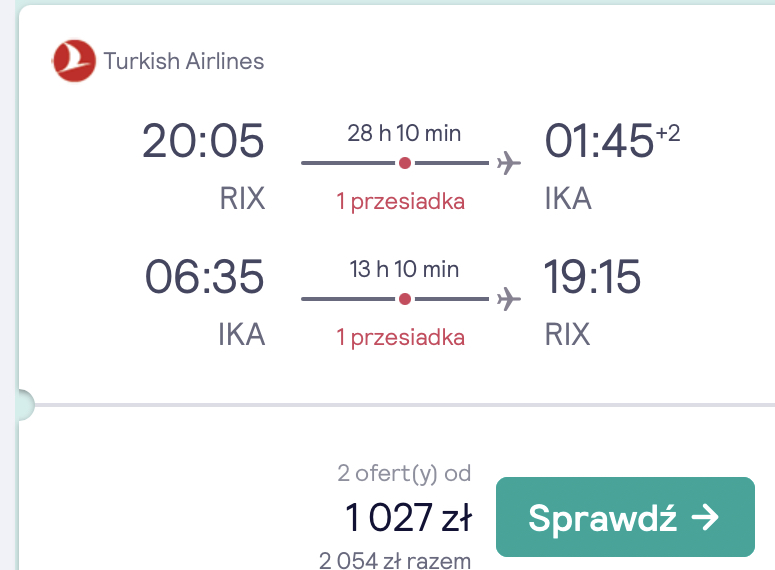
Task: Click the outbound flight airplane icon
Action: [x=509, y=163]
